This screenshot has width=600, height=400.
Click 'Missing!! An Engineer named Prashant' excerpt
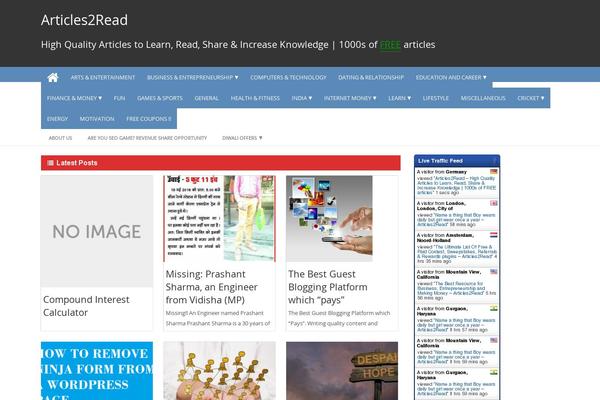(x=215, y=313)
